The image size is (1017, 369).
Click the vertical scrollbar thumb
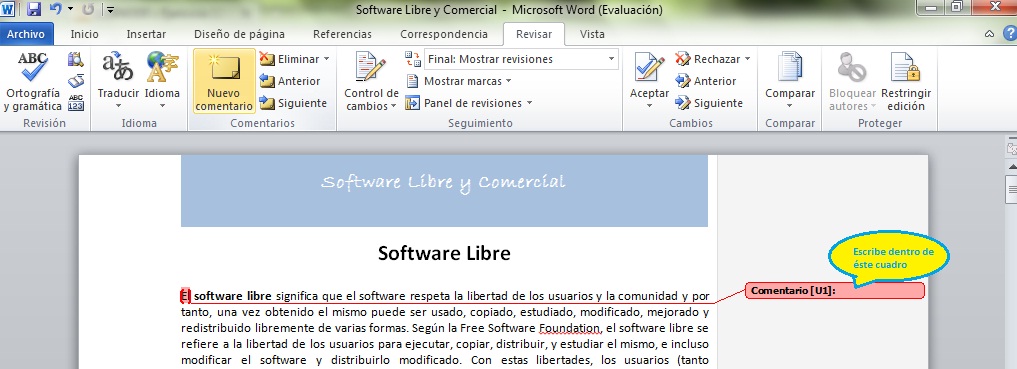click(1011, 190)
